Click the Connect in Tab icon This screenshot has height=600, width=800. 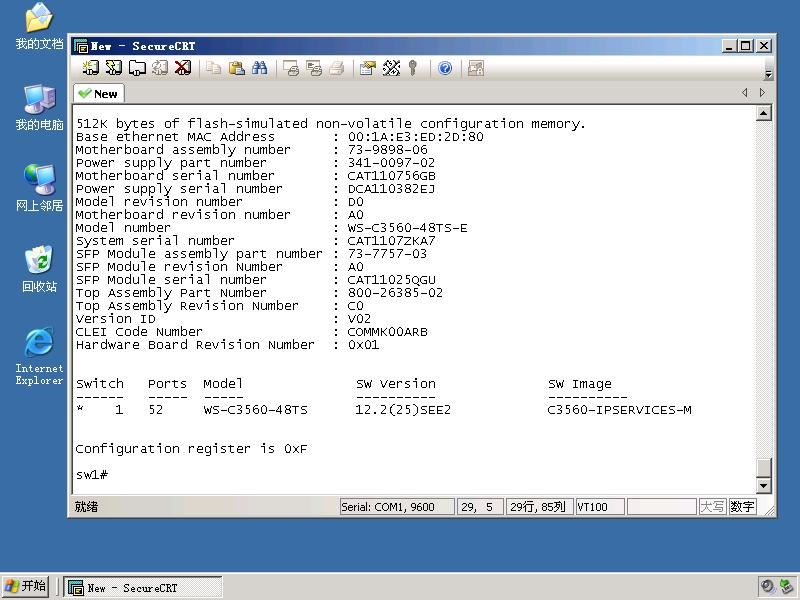pos(137,68)
